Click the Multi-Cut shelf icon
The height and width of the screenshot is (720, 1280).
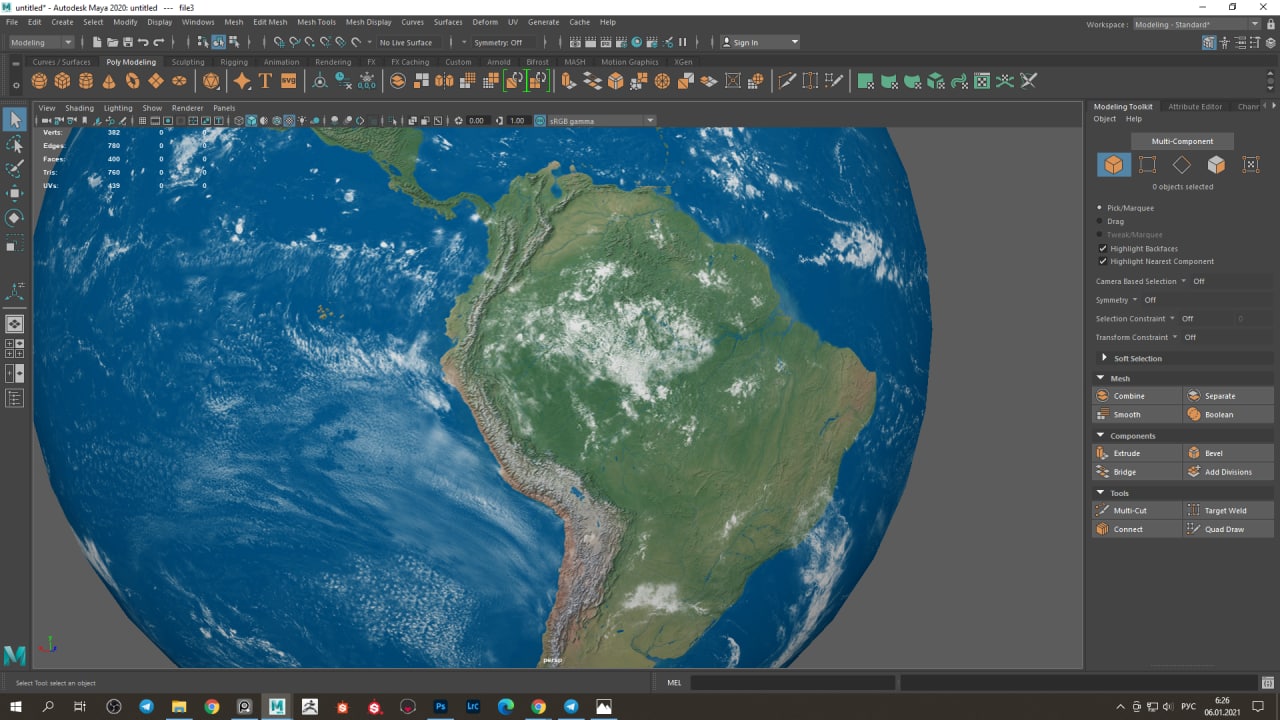pos(786,81)
